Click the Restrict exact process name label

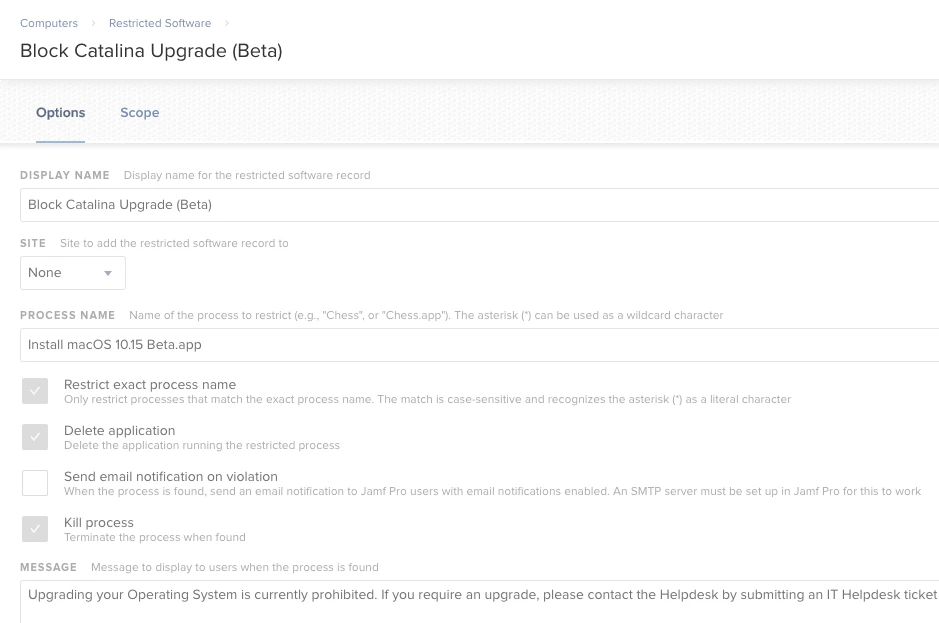150,385
